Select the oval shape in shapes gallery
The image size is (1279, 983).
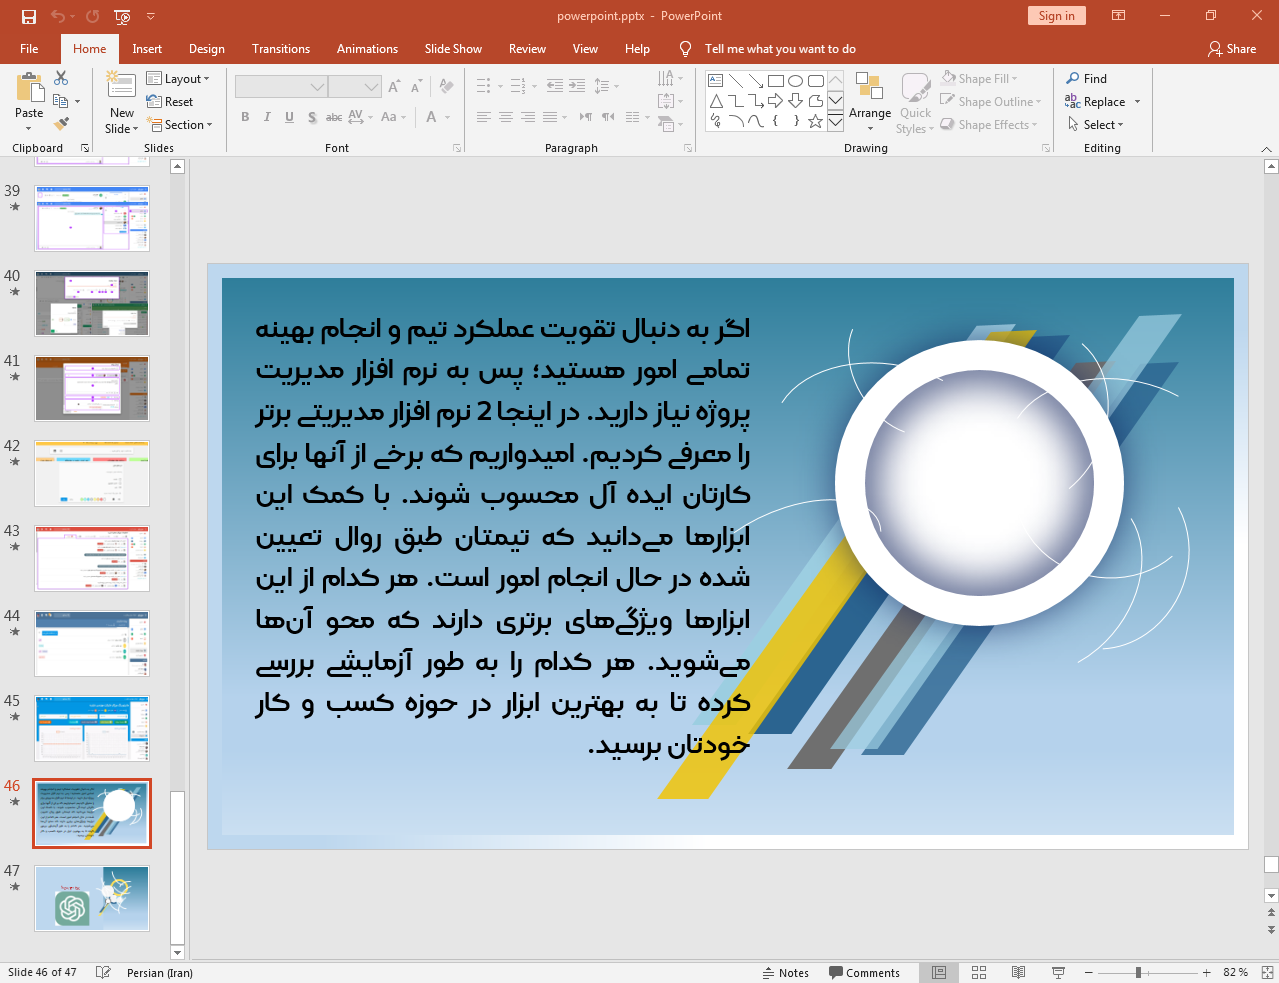click(x=796, y=81)
